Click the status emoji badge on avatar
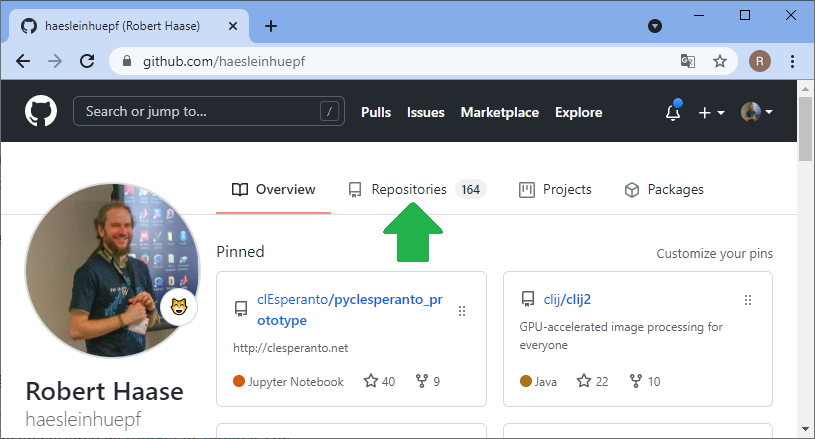The height and width of the screenshot is (439, 815). click(180, 307)
